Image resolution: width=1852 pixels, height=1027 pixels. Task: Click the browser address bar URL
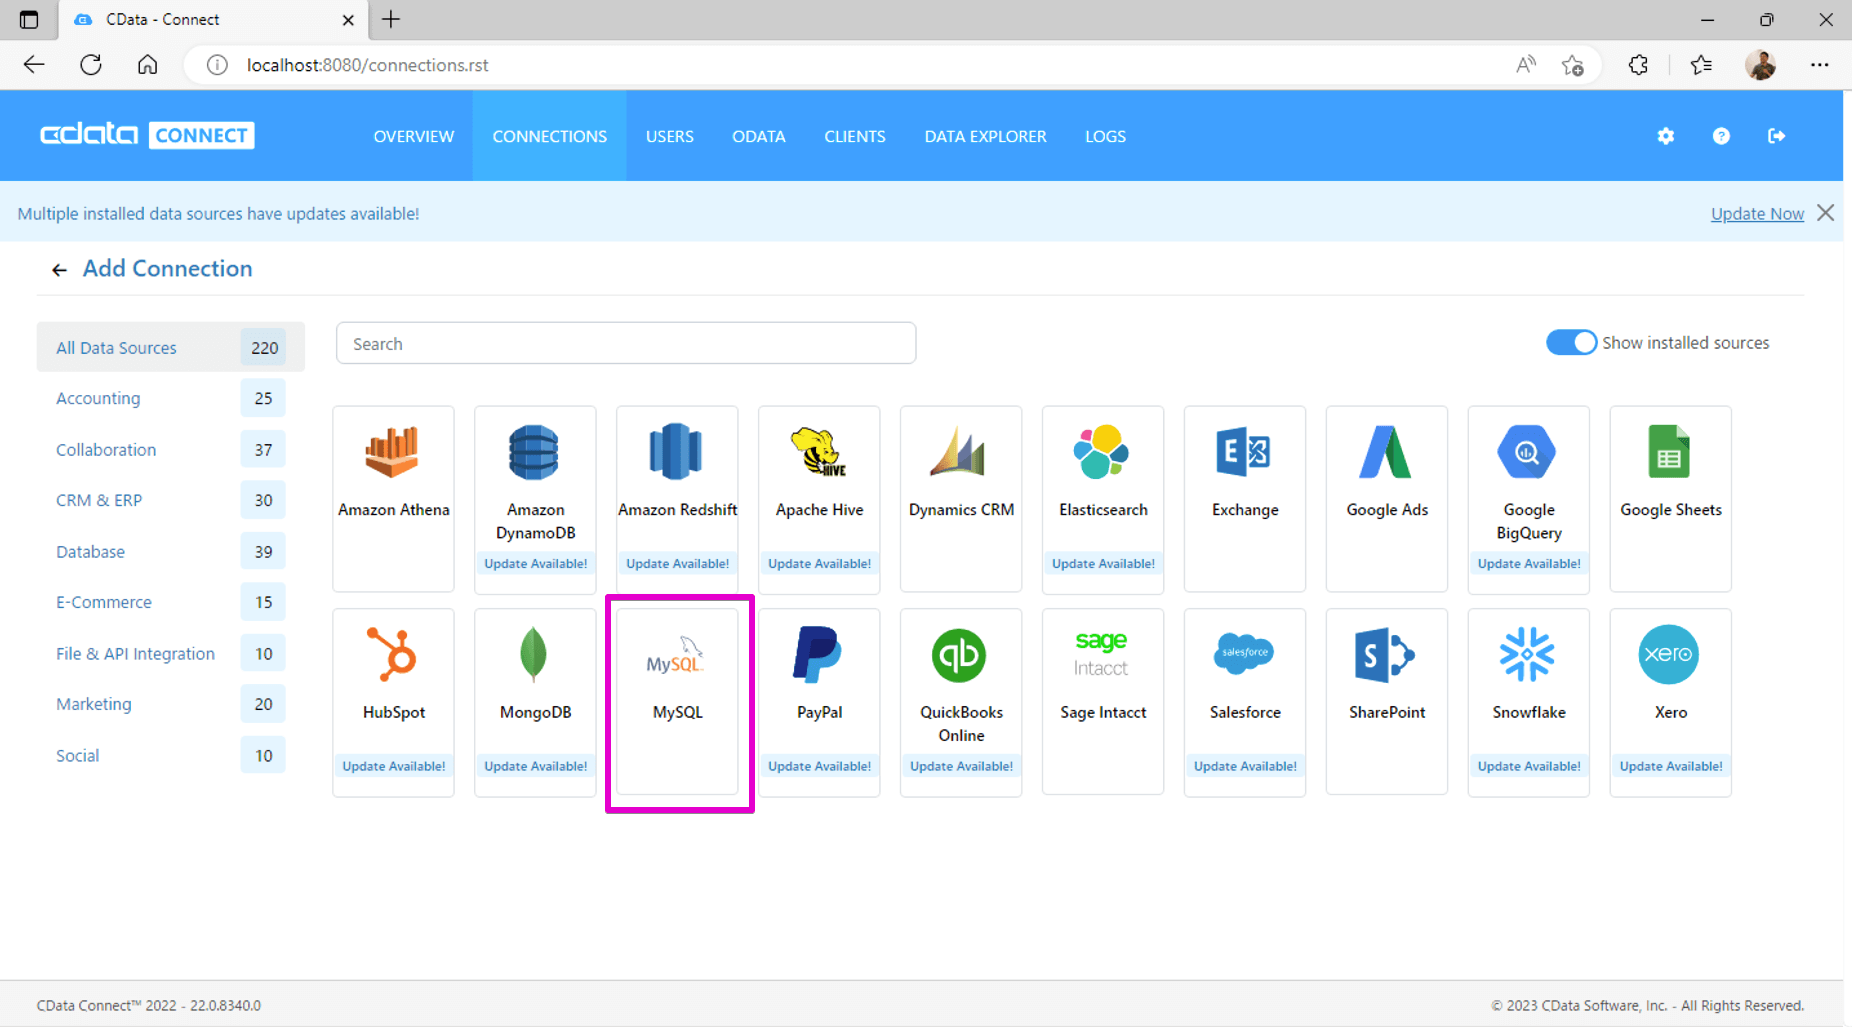(367, 65)
